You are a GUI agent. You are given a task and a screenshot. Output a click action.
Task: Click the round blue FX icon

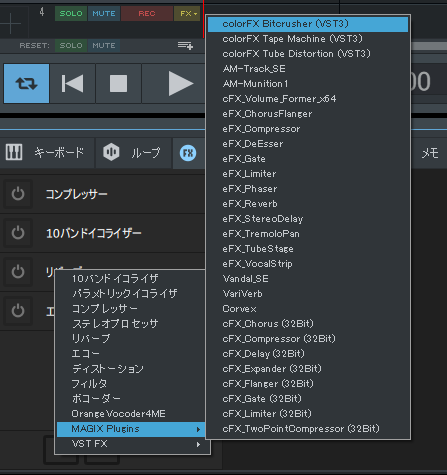188,153
